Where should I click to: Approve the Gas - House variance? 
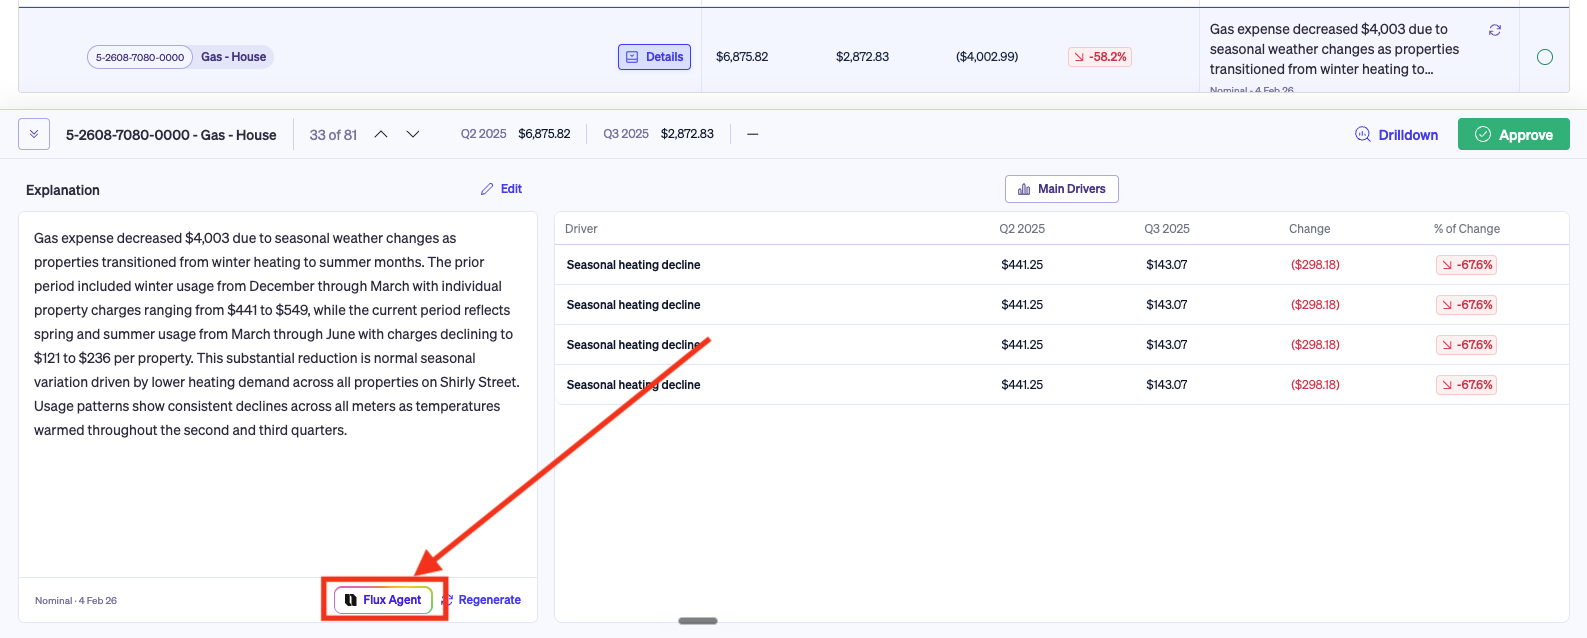tap(1514, 135)
